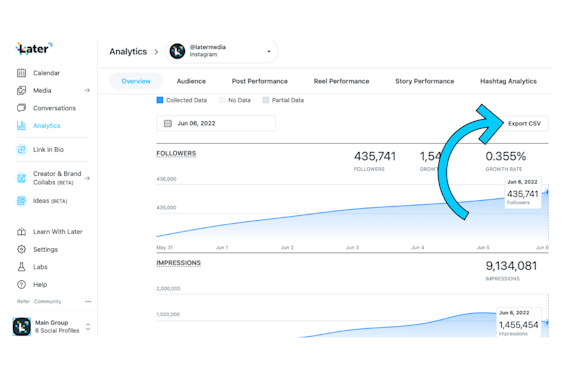Click the Learn With Later icon

click(x=22, y=232)
